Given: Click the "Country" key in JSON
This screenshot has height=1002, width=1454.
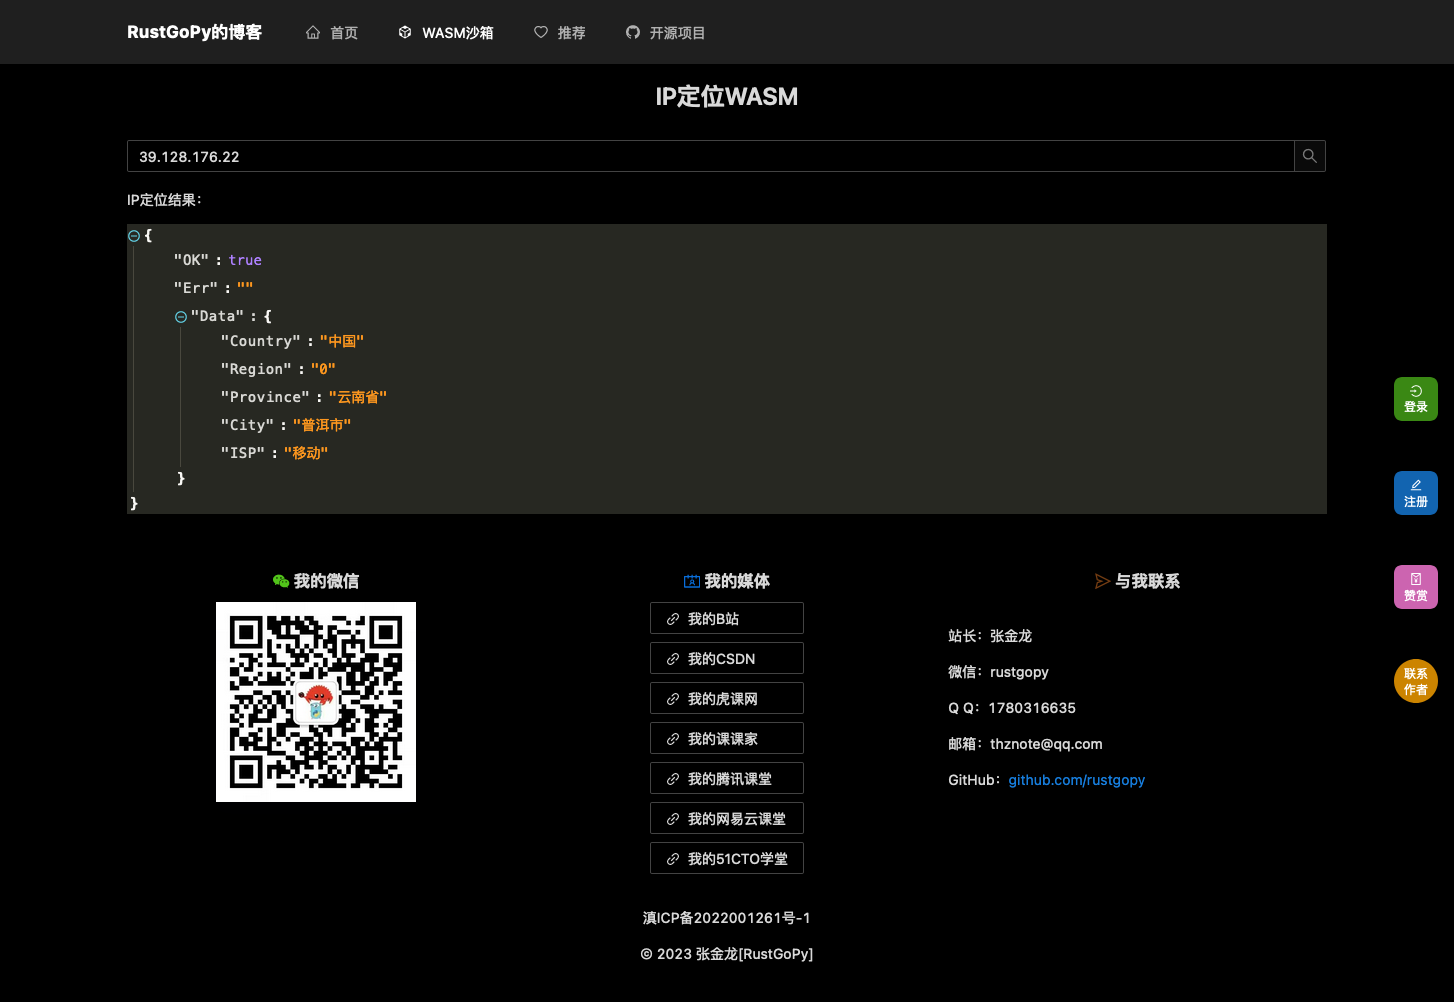Looking at the screenshot, I should point(260,341).
